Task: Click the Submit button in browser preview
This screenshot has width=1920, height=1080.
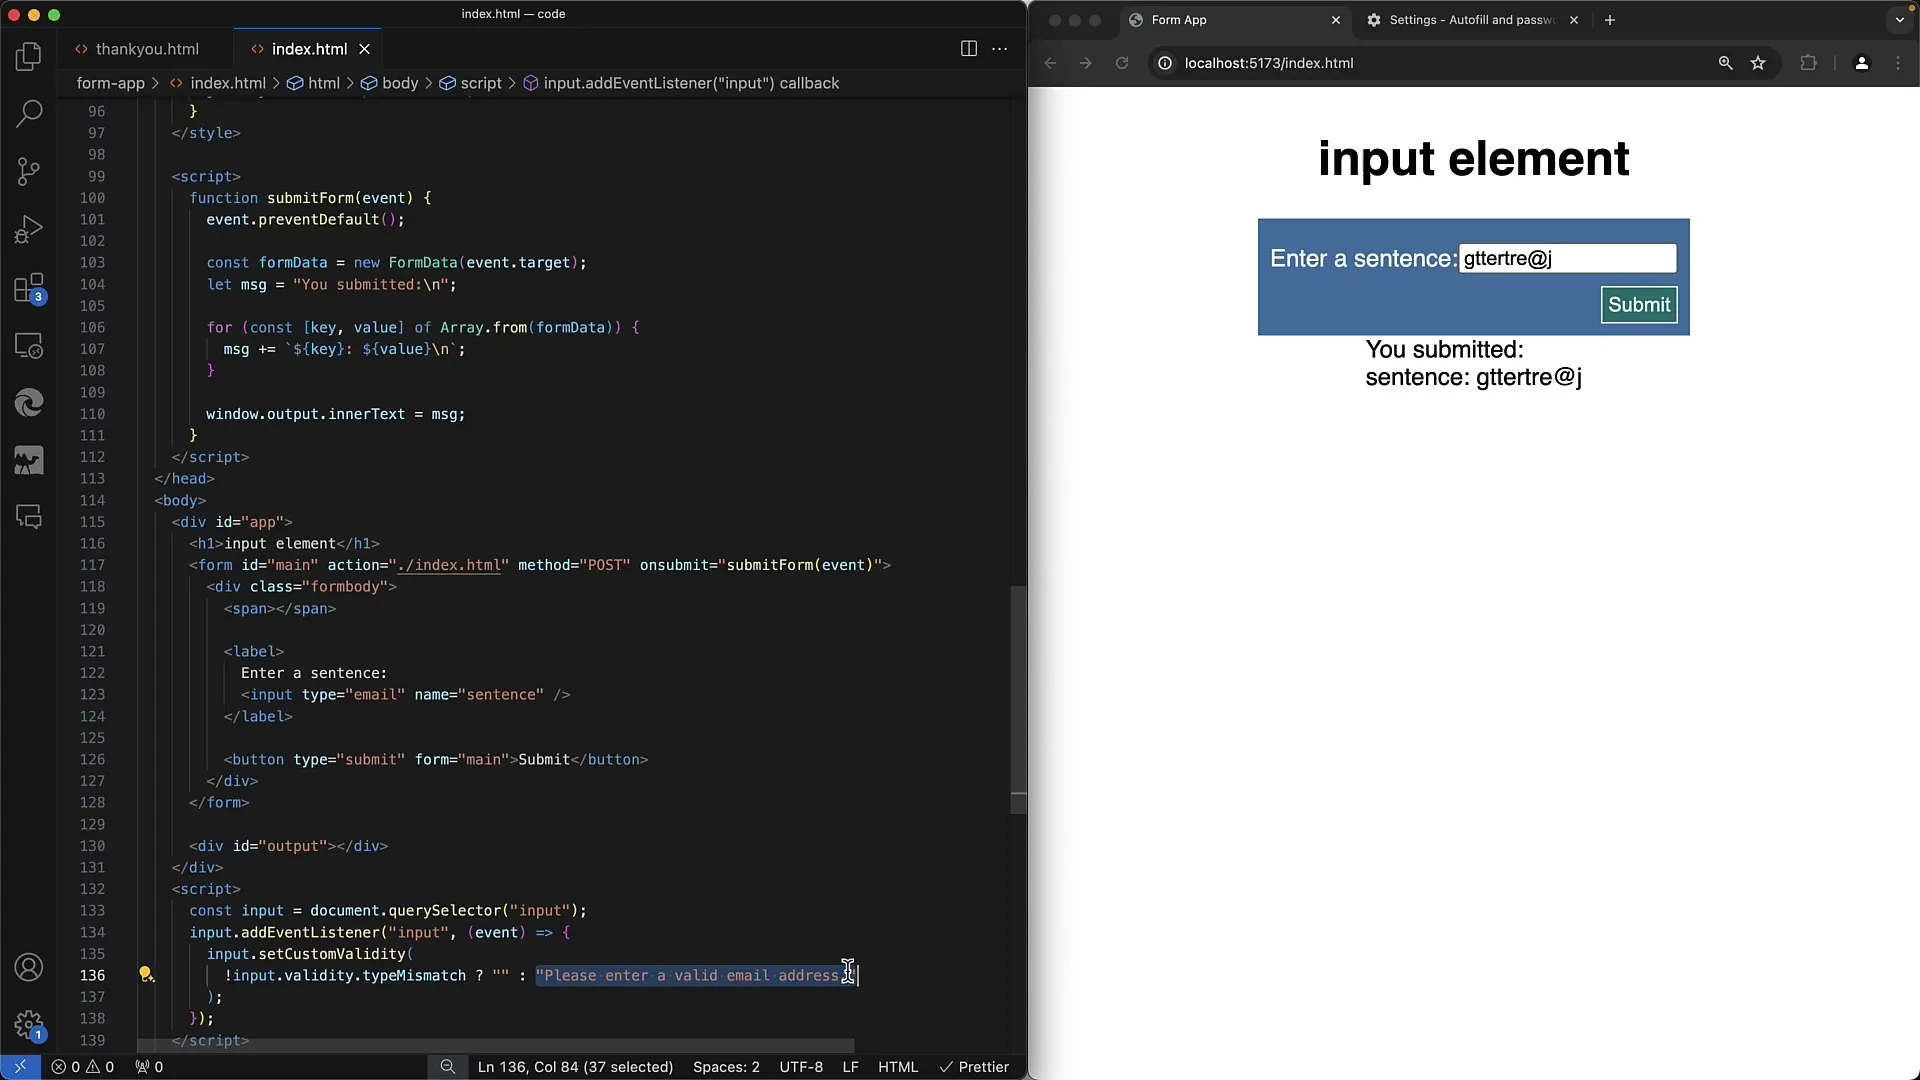Action: tap(1639, 305)
